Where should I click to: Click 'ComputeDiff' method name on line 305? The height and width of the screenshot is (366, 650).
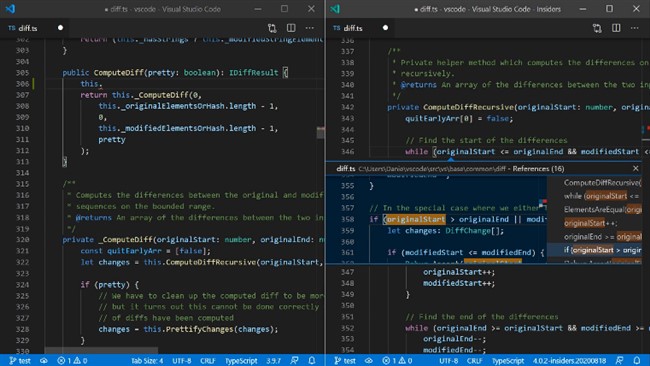coord(118,73)
